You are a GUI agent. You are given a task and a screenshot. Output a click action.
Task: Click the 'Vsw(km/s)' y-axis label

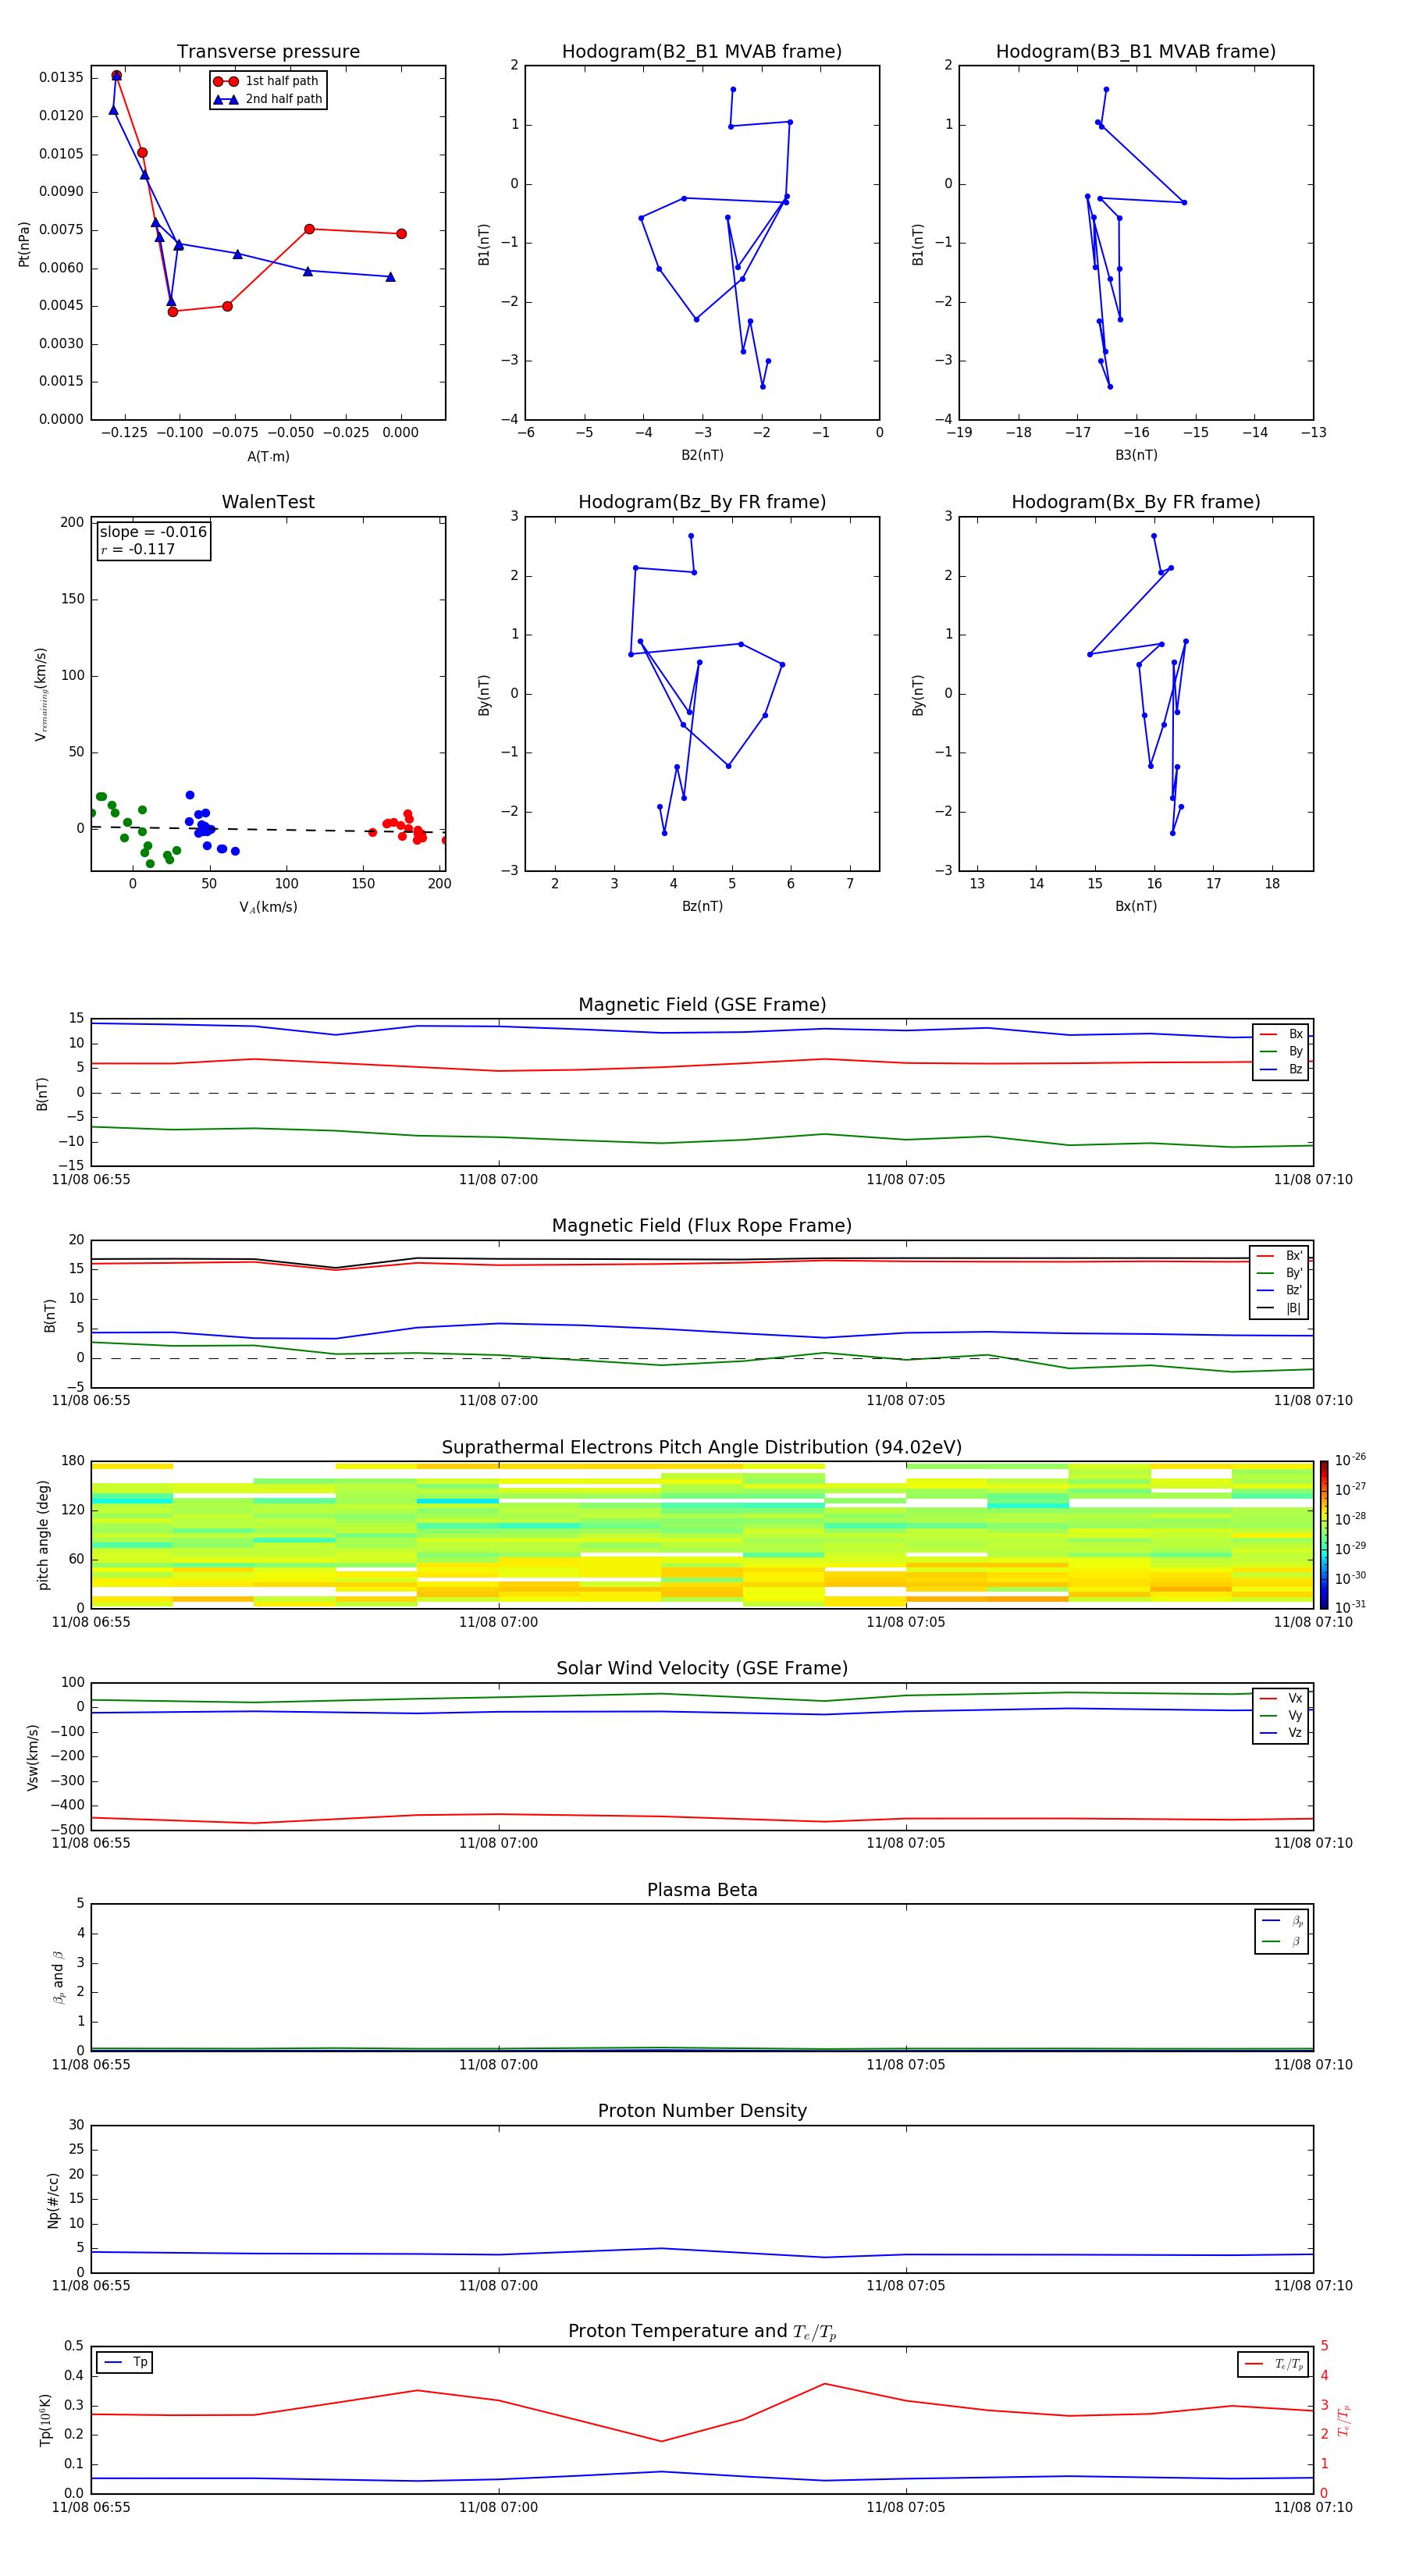pyautogui.click(x=33, y=1757)
